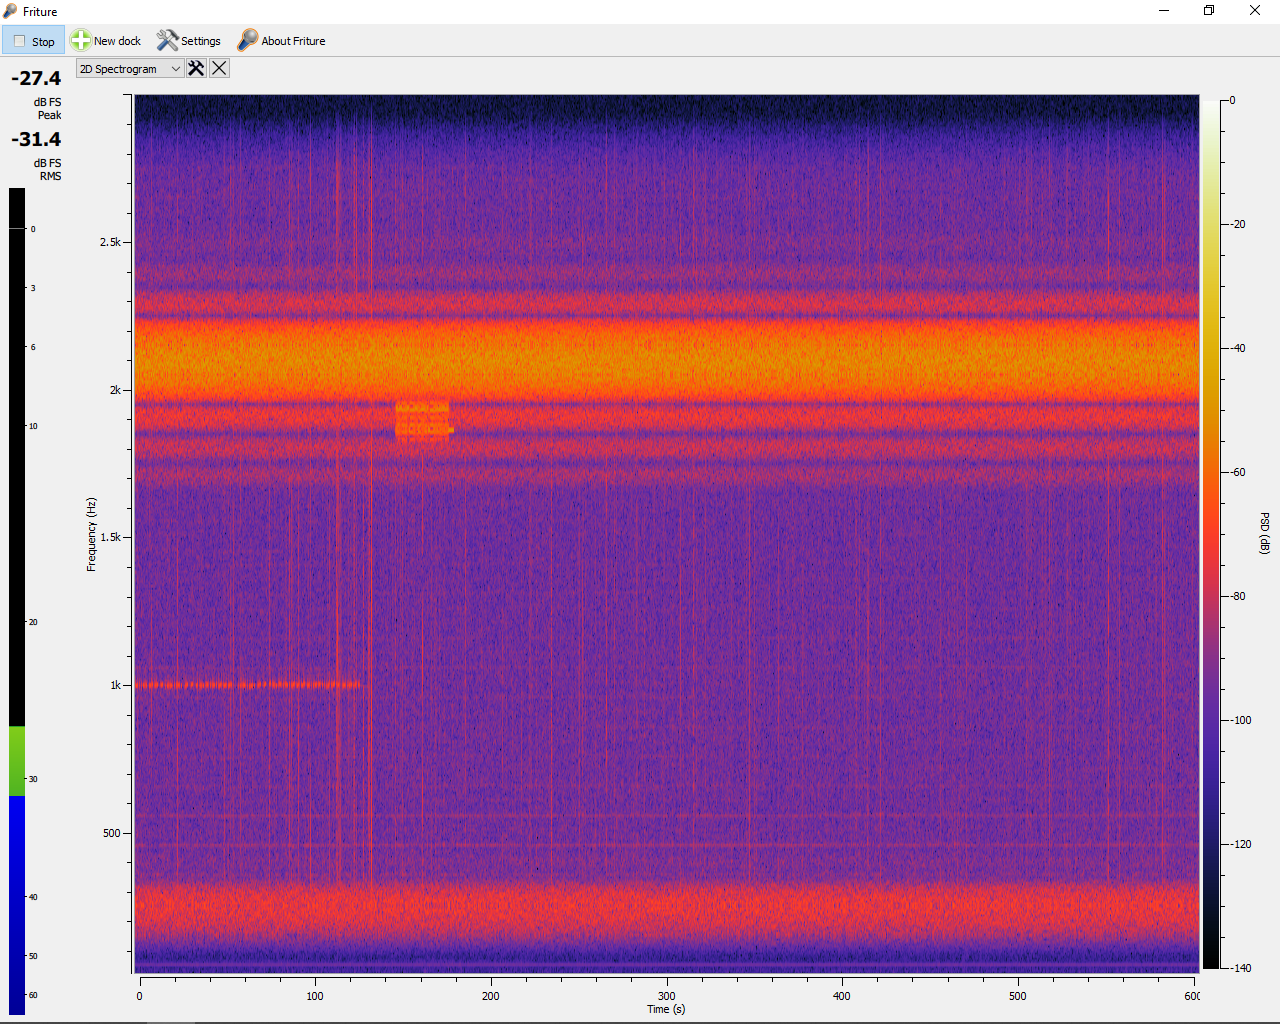Open the spectrogram dock settings tools icon
The width and height of the screenshot is (1280, 1024).
tap(196, 68)
